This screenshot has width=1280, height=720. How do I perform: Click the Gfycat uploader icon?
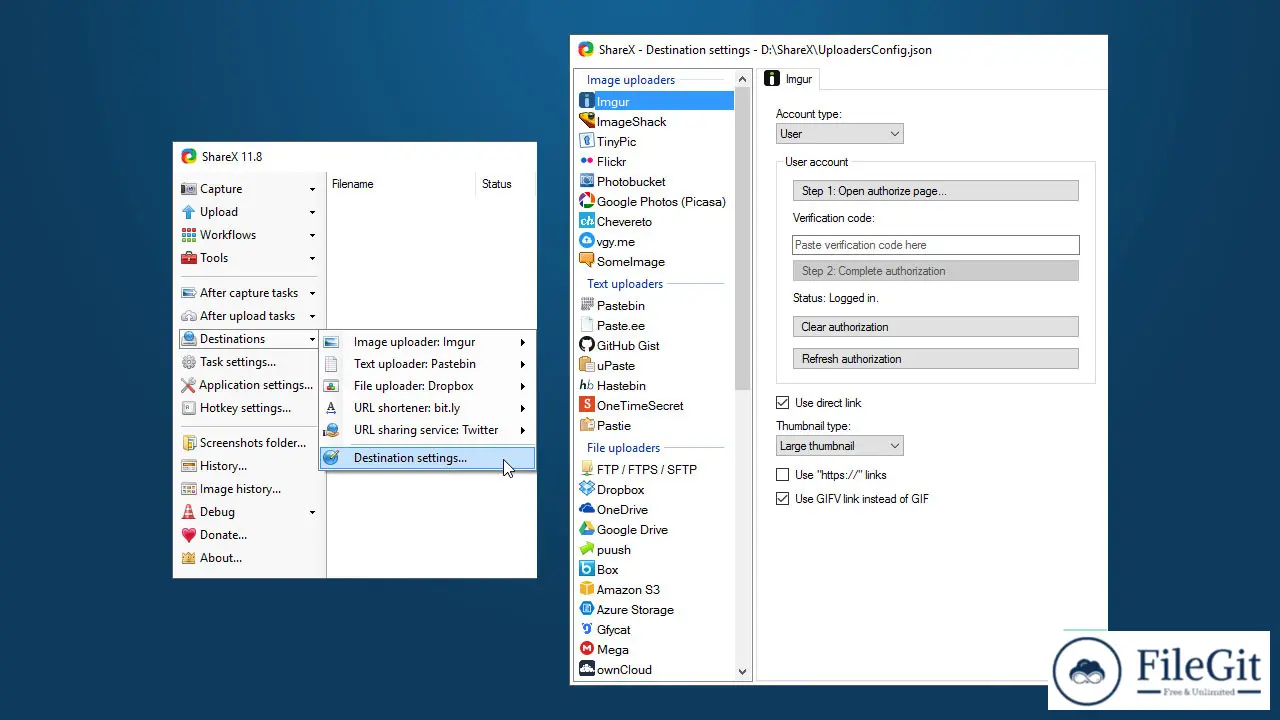point(587,629)
